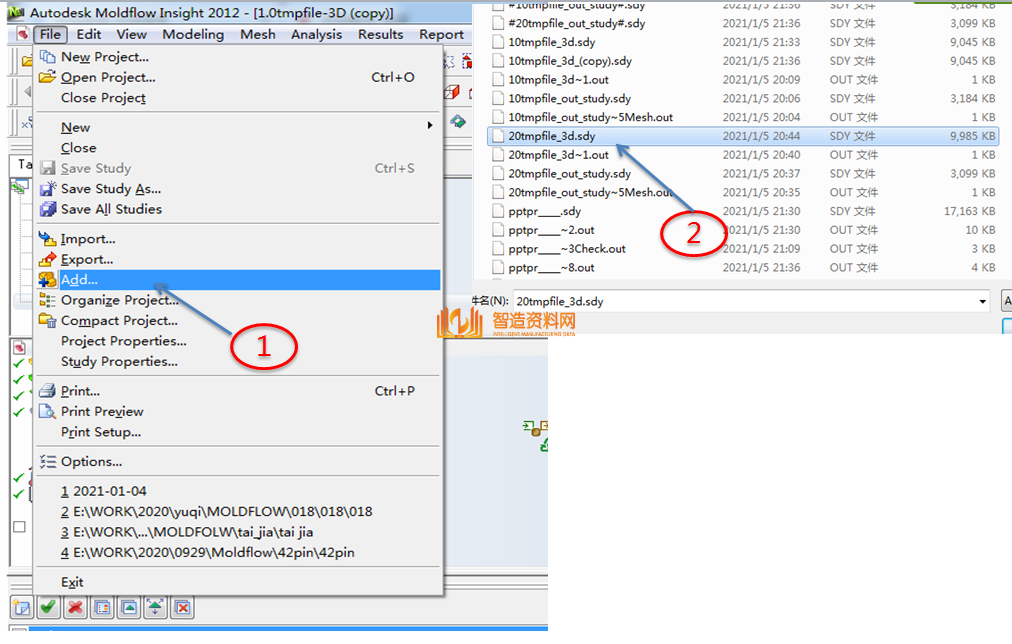
Task: Click the Print Preview menu entry
Action: point(102,411)
